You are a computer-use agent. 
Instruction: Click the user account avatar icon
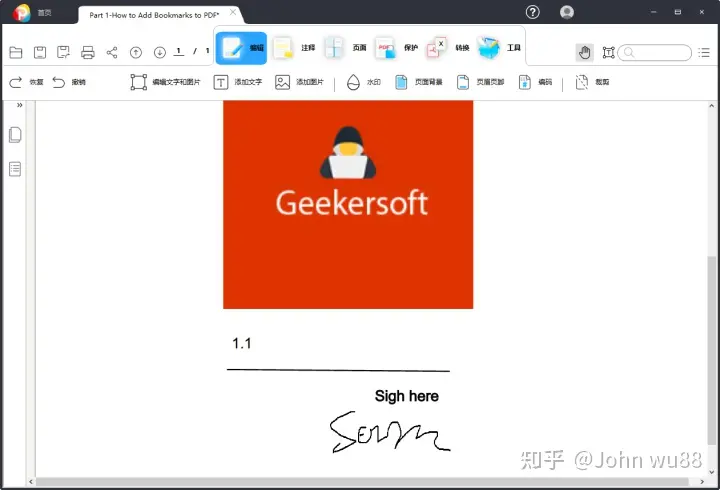(x=567, y=12)
